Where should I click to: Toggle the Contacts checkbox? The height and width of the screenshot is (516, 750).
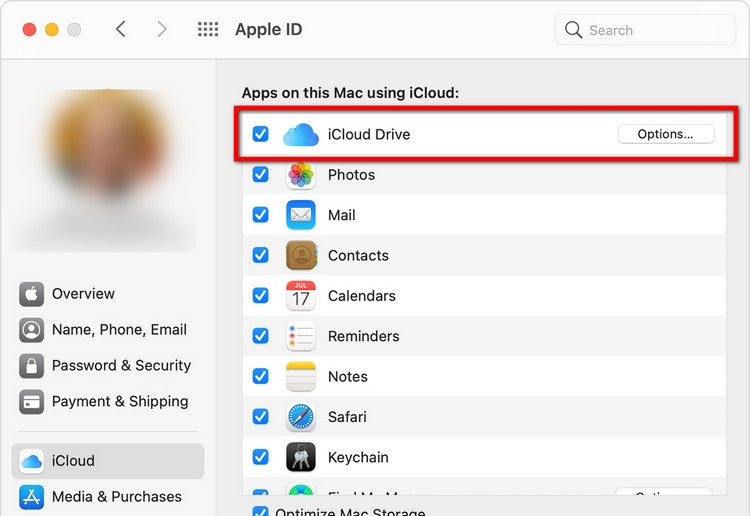tap(260, 255)
